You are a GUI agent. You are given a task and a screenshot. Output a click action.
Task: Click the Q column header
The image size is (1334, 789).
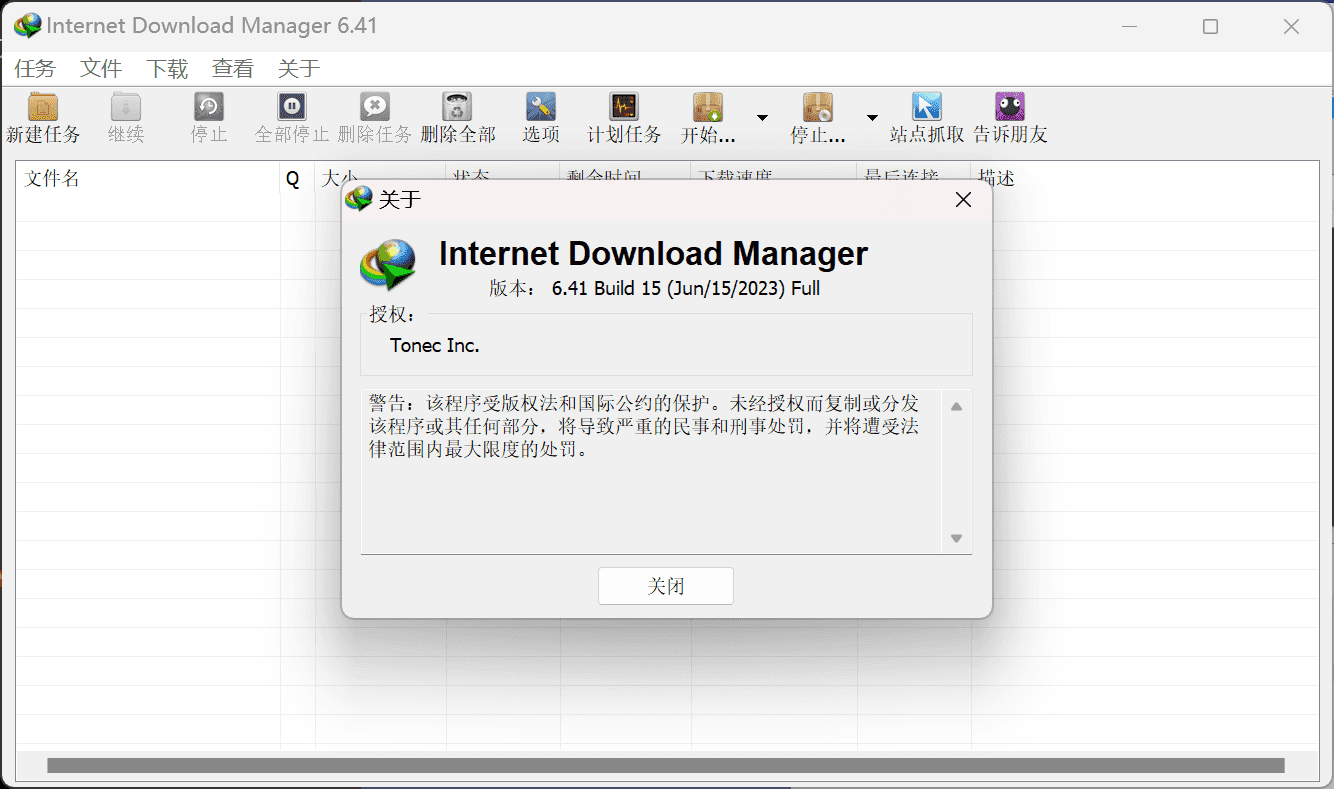pos(297,178)
